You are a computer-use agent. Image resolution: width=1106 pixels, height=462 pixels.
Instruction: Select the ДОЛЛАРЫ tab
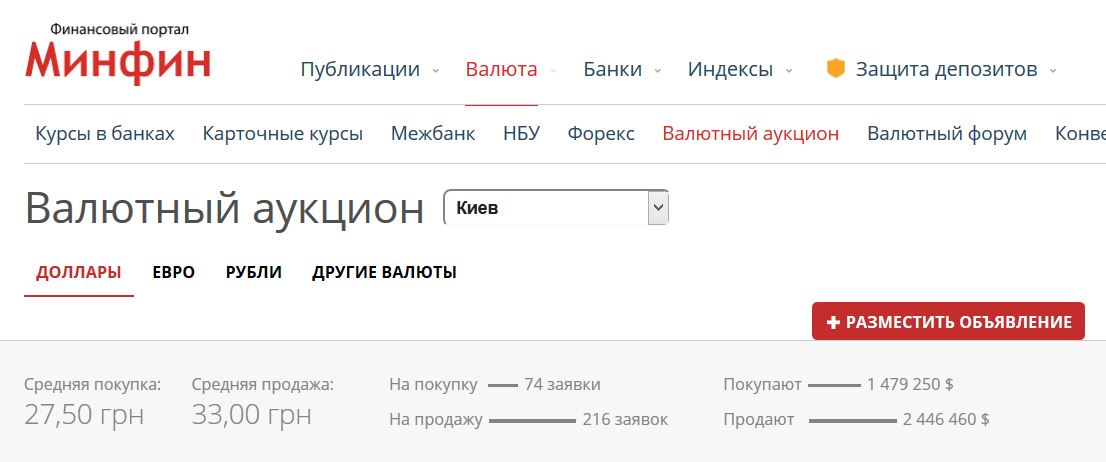tap(79, 272)
